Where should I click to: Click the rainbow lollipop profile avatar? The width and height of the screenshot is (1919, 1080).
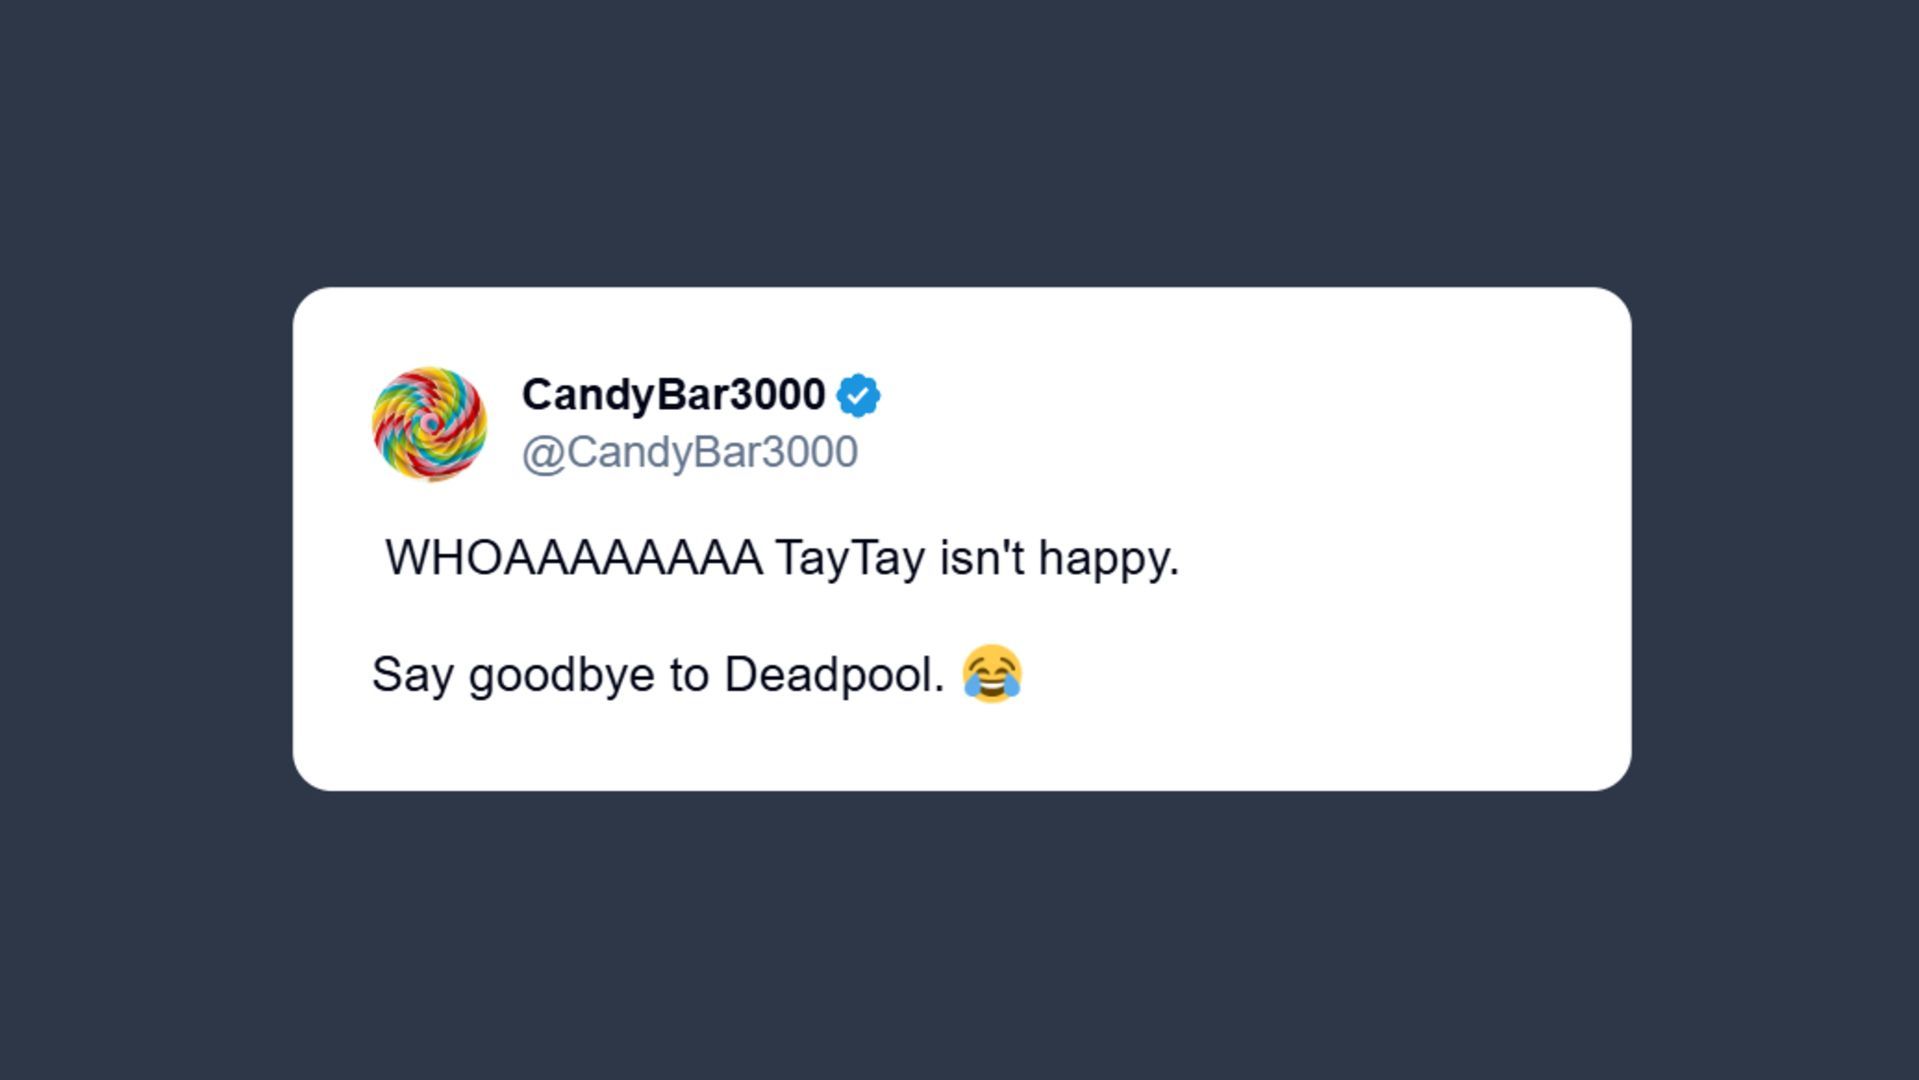(430, 423)
